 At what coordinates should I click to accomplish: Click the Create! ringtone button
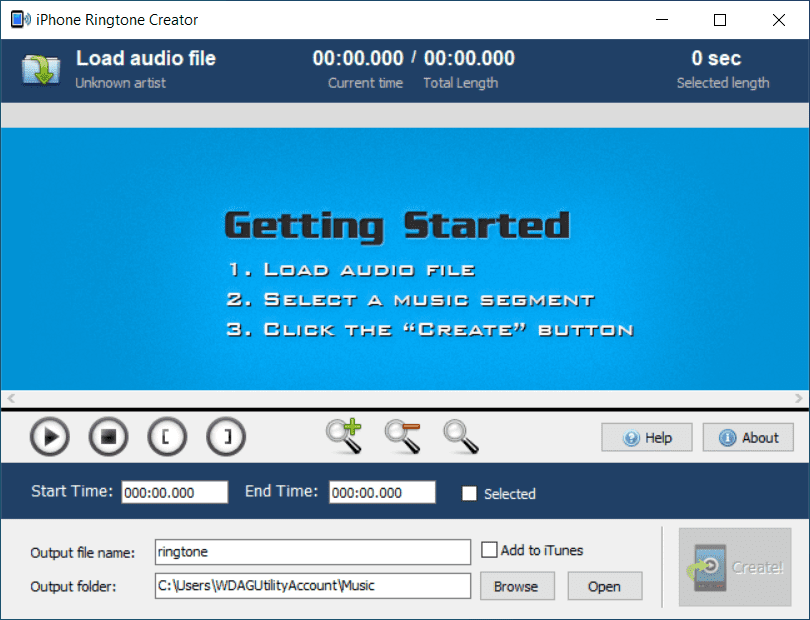pos(735,567)
